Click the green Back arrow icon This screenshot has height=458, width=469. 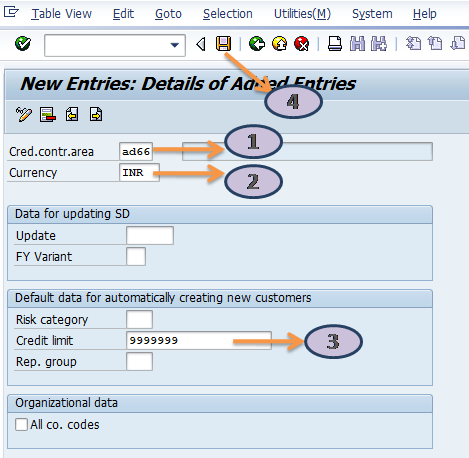257,44
